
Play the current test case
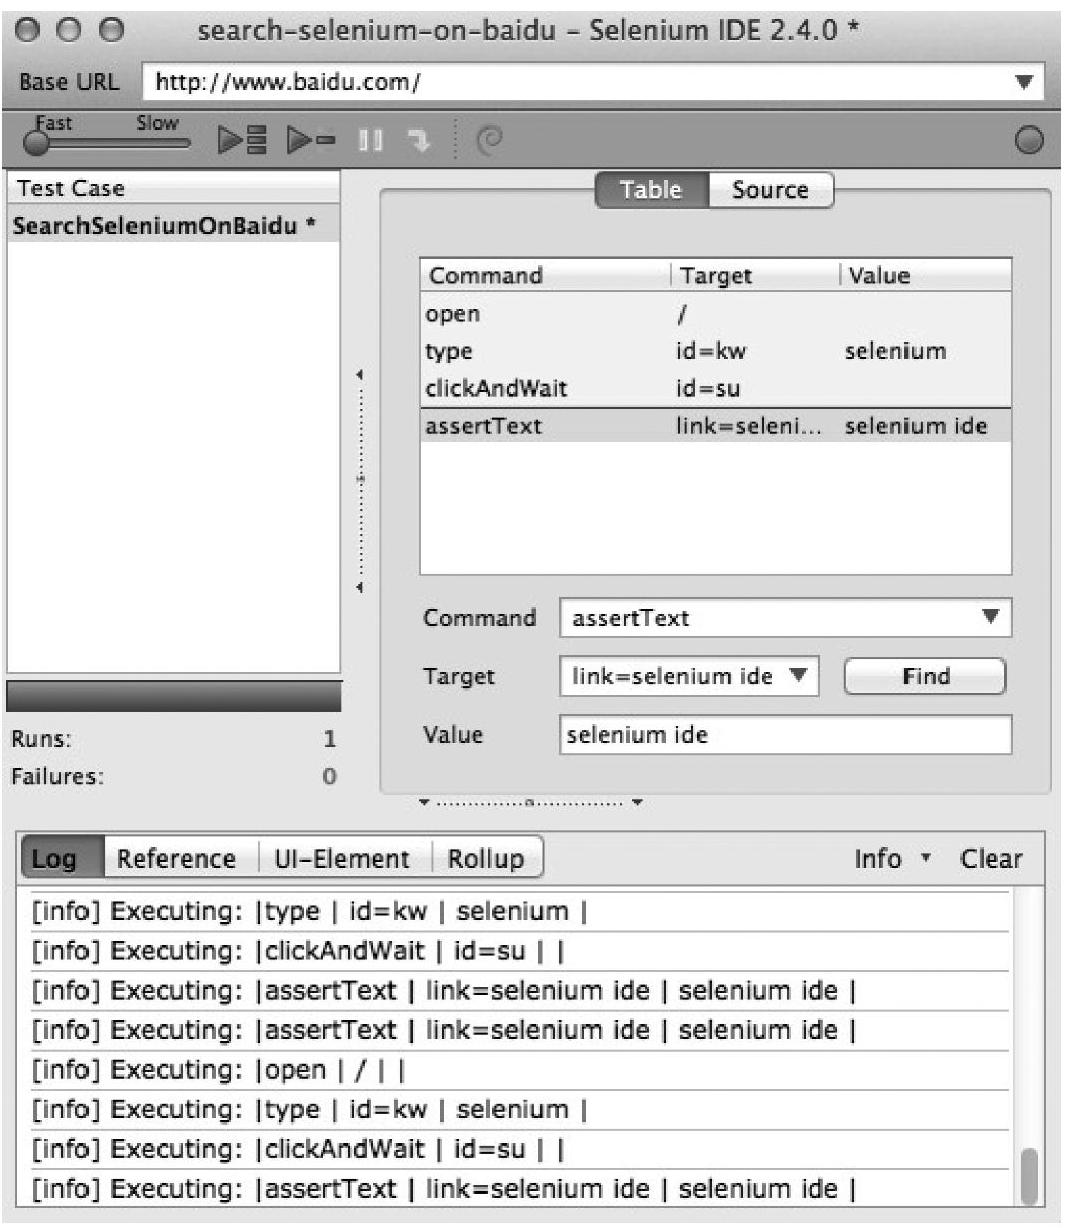pos(311,140)
